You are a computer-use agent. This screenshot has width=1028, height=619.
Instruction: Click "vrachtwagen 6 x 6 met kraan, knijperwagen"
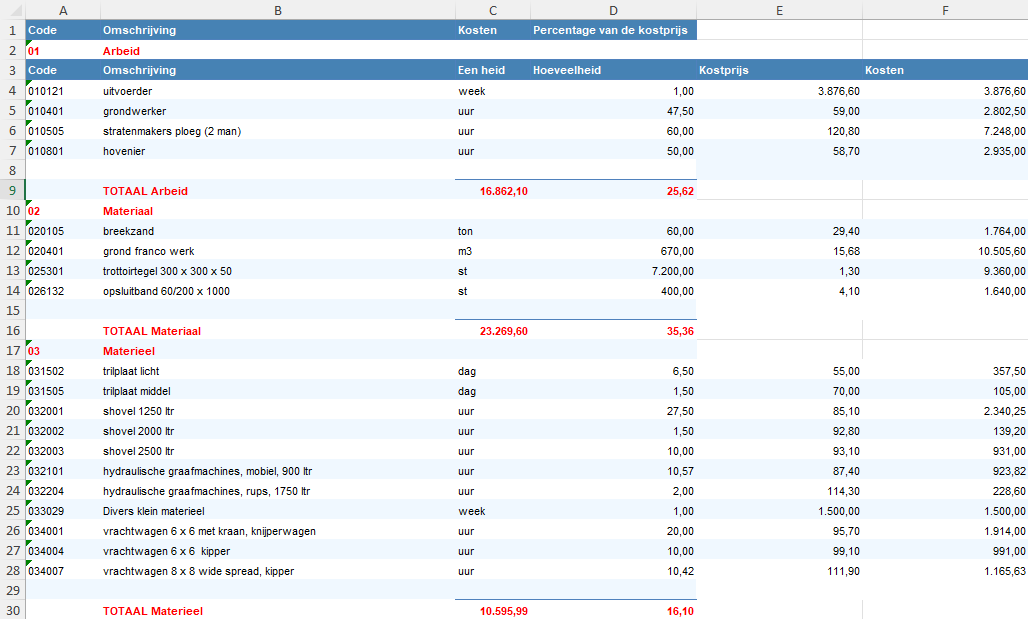209,531
